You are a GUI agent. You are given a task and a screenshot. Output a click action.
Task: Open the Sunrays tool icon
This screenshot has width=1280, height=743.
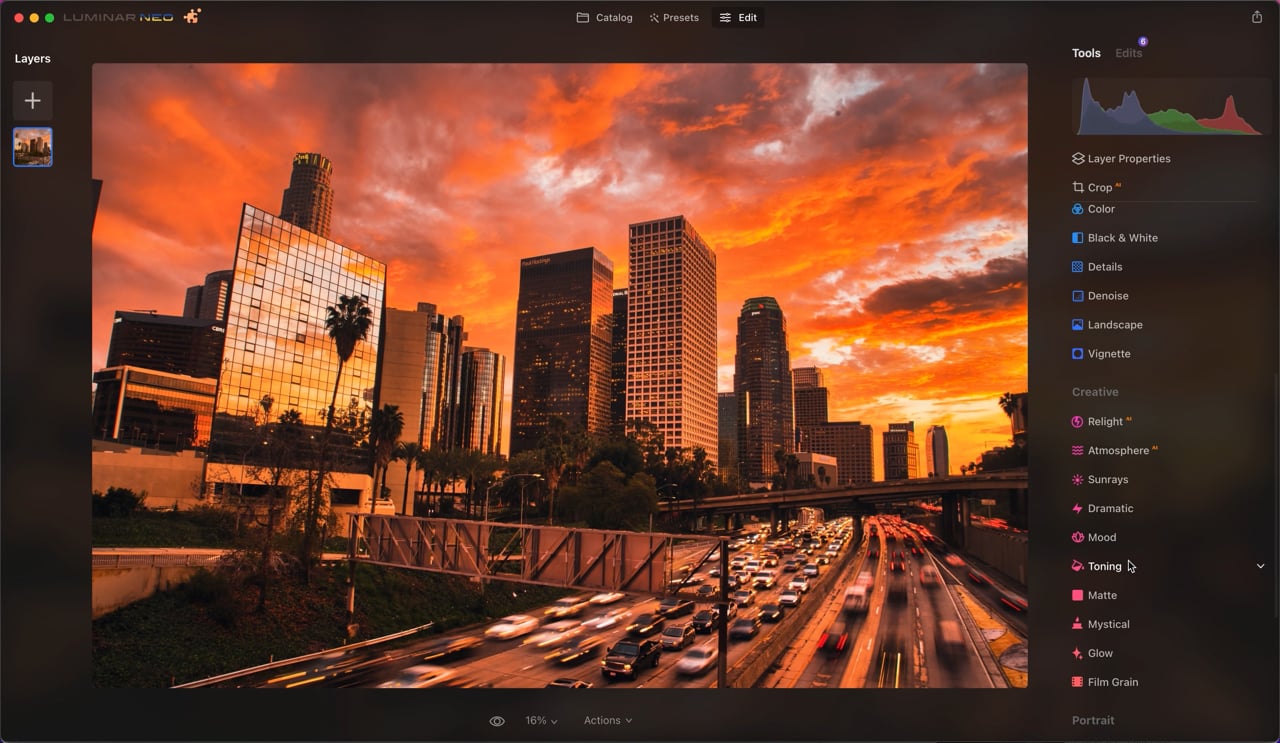(x=1077, y=480)
